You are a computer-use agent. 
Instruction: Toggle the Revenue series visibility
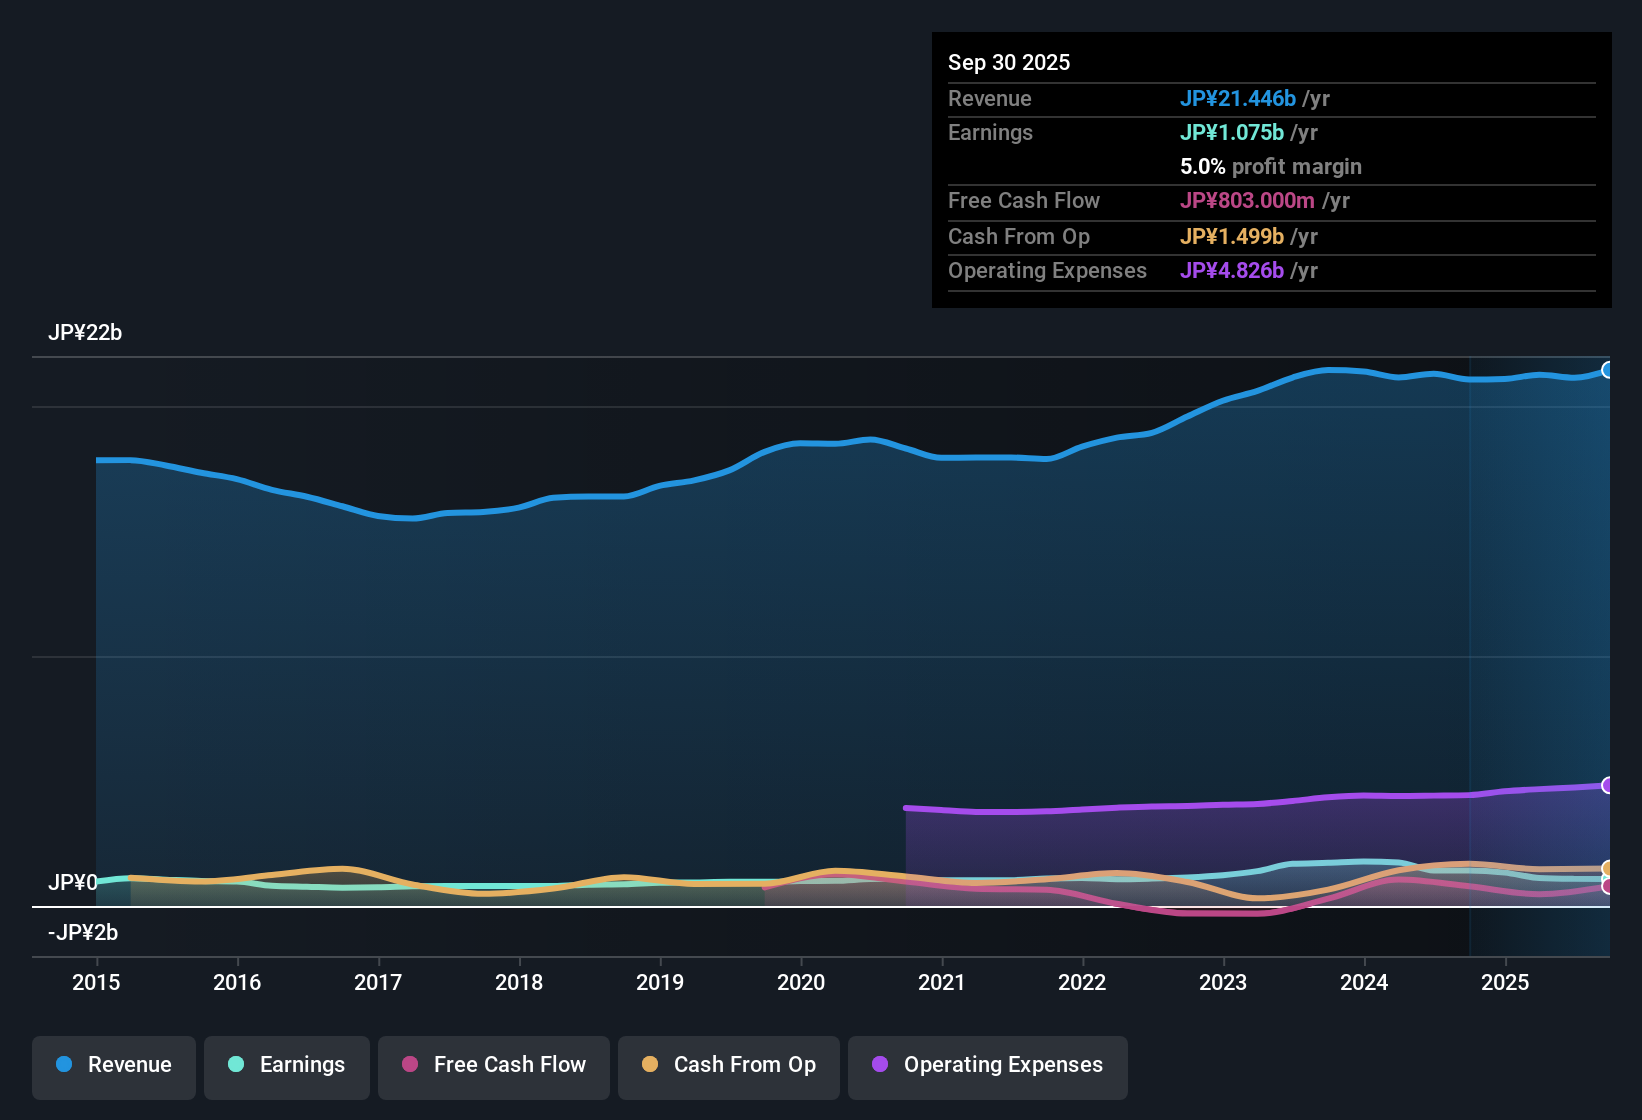coord(113,1065)
